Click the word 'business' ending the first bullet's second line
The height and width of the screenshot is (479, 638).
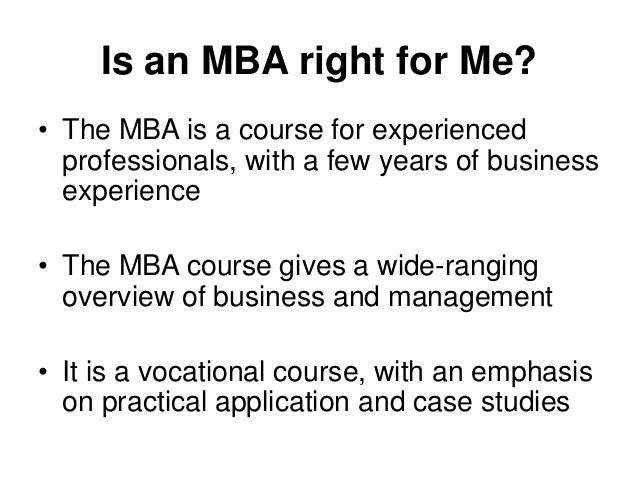click(x=542, y=161)
